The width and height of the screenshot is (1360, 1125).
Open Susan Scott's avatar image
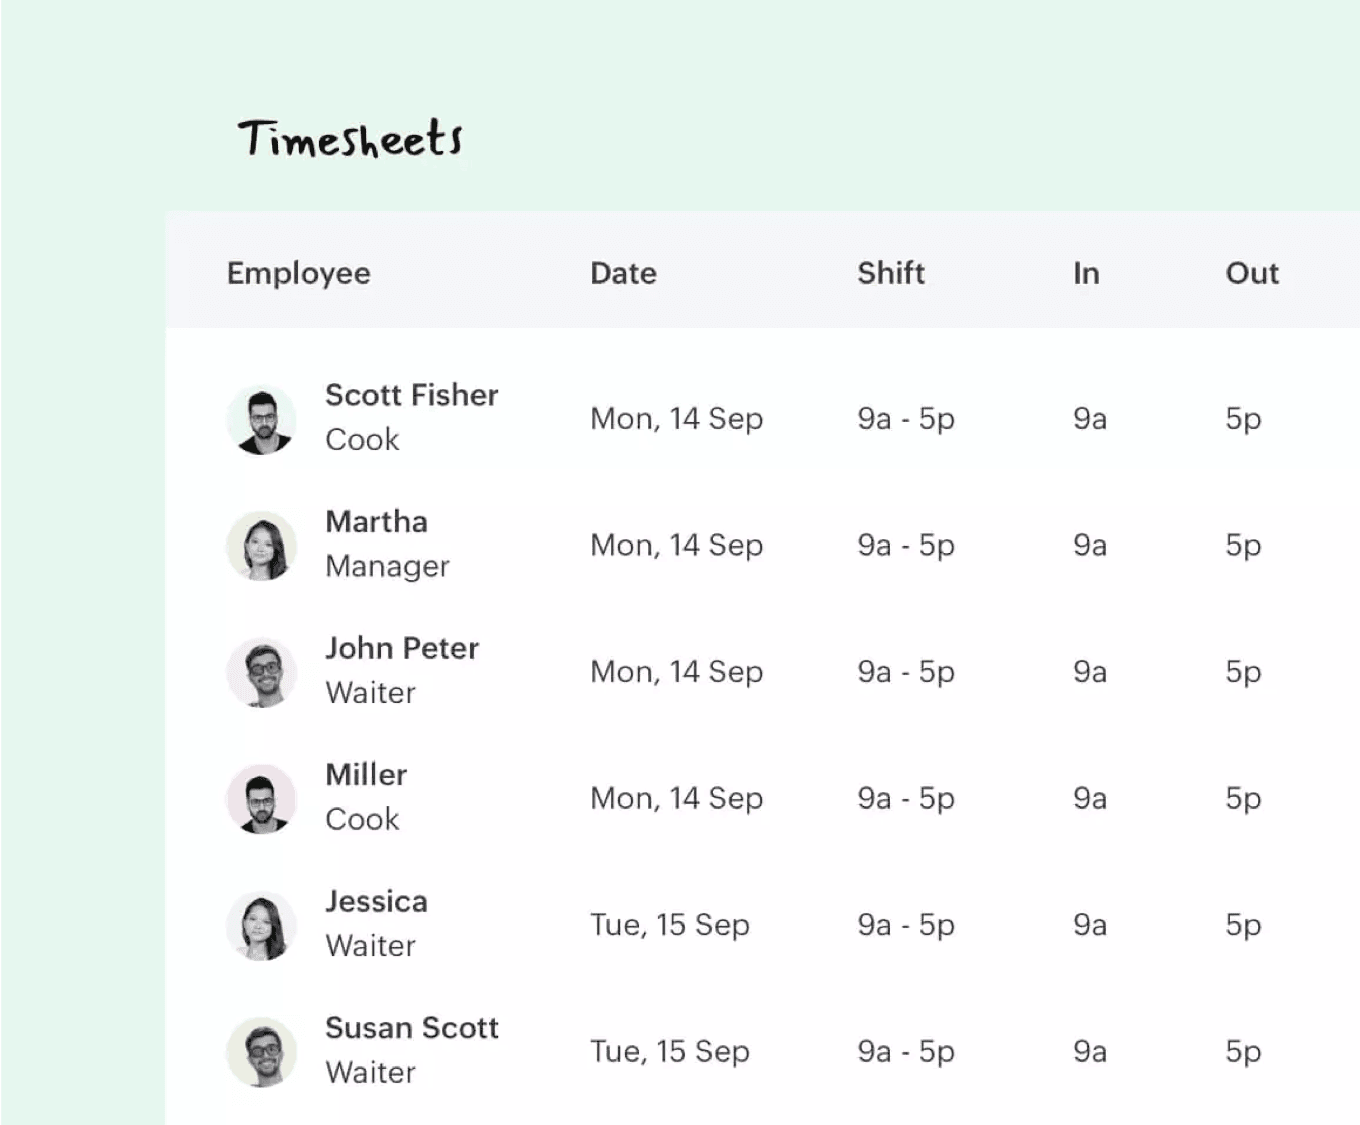tap(261, 1052)
